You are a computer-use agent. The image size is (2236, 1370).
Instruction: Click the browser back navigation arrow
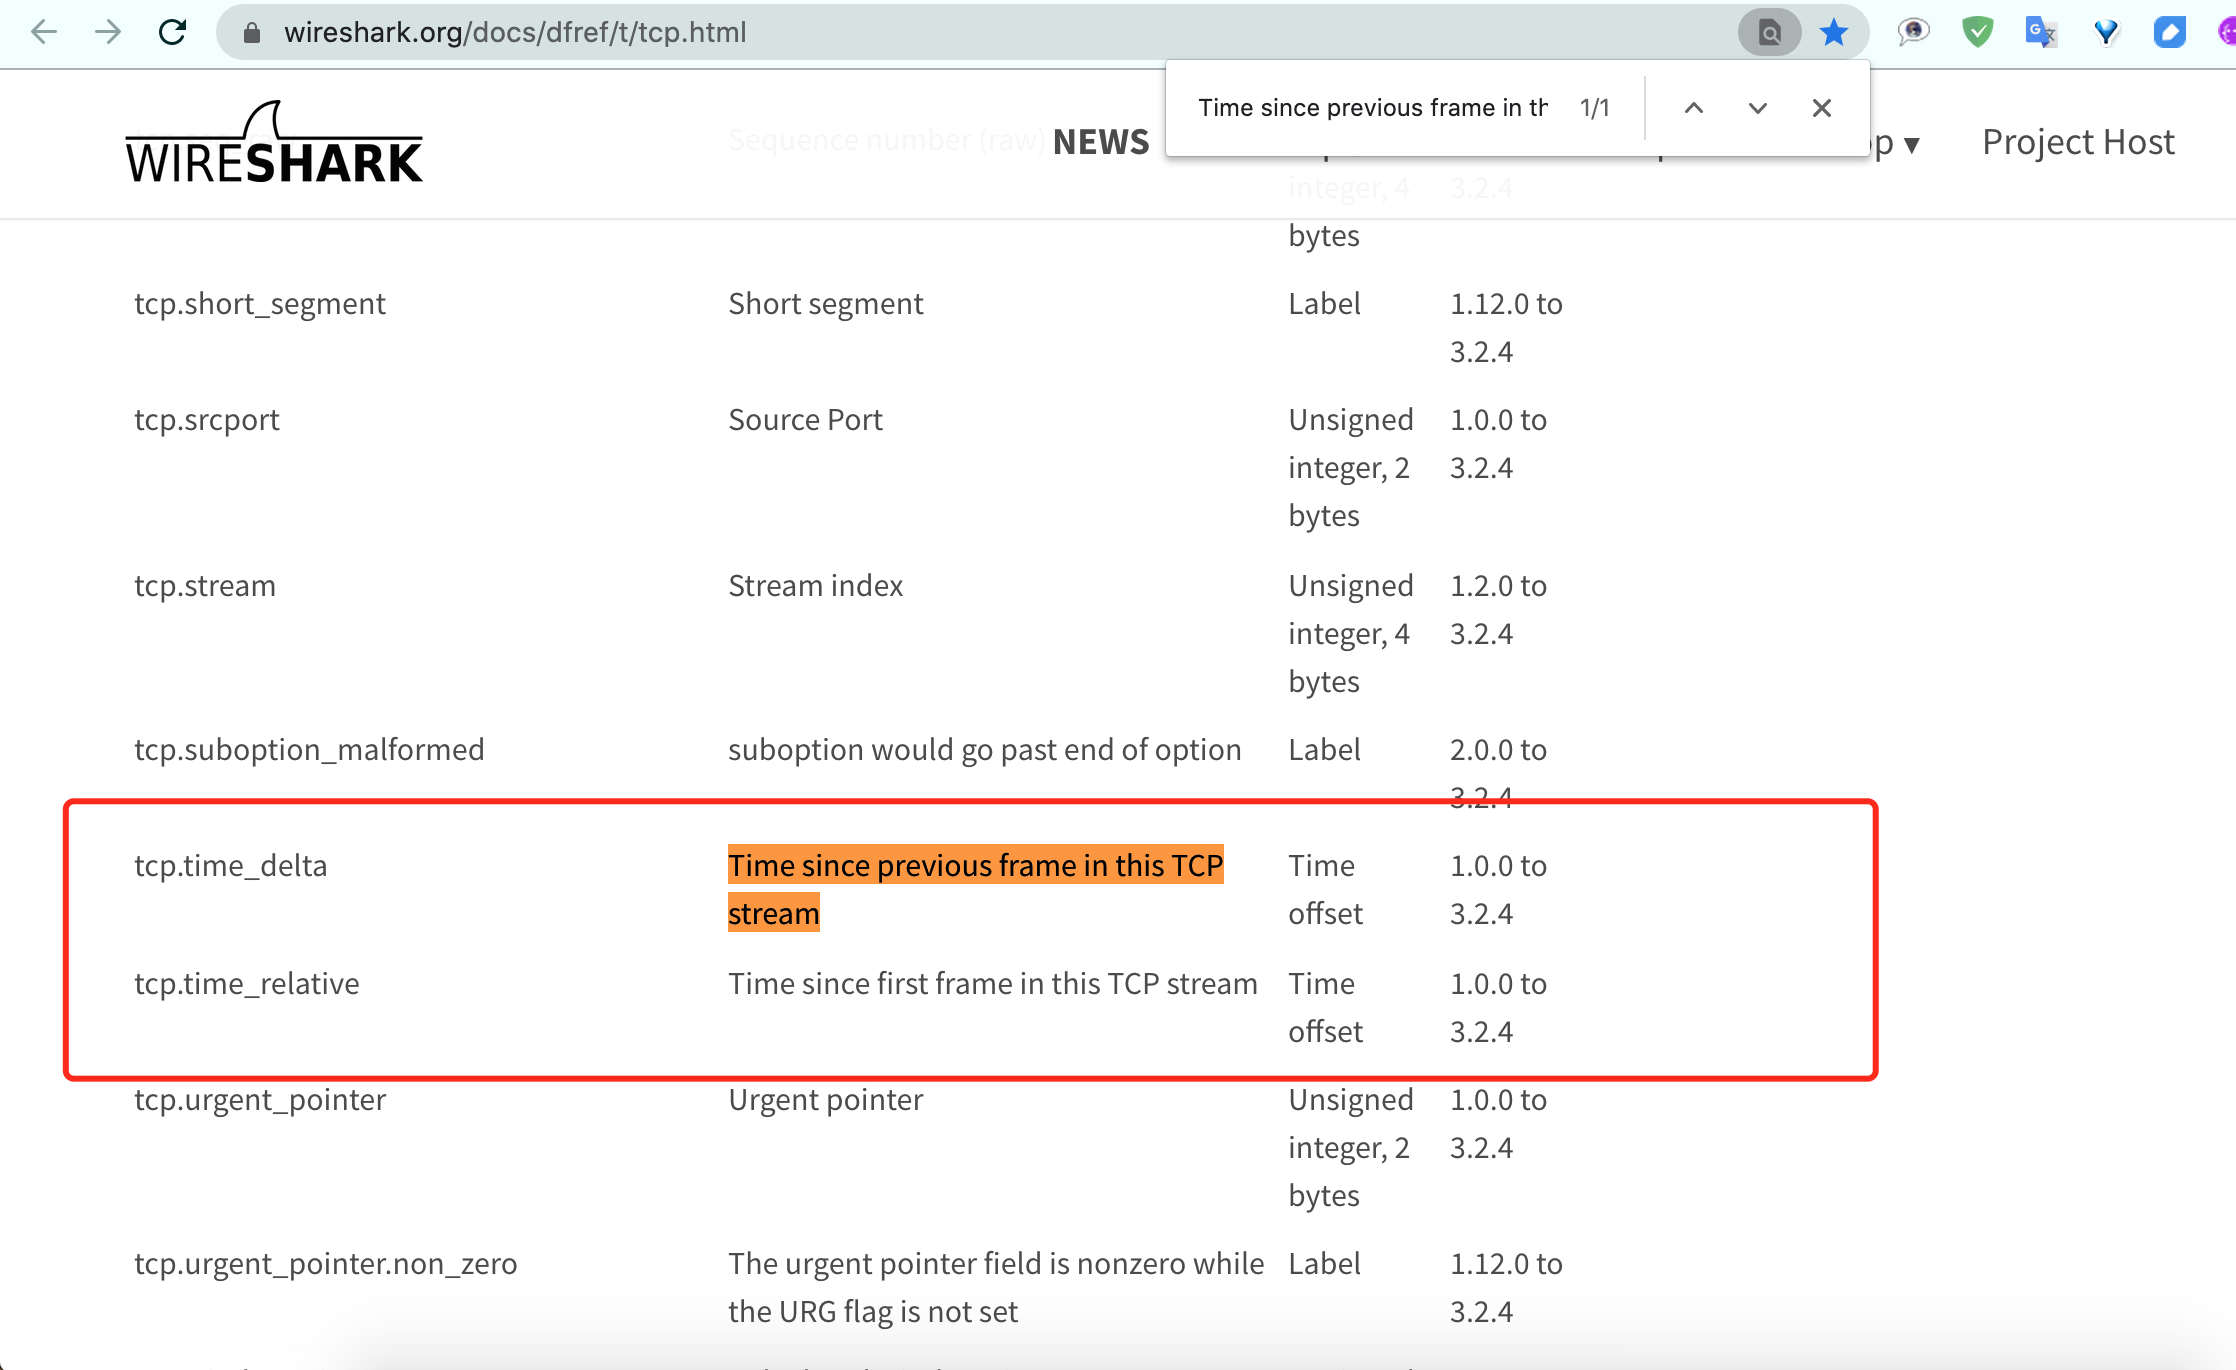click(x=44, y=32)
